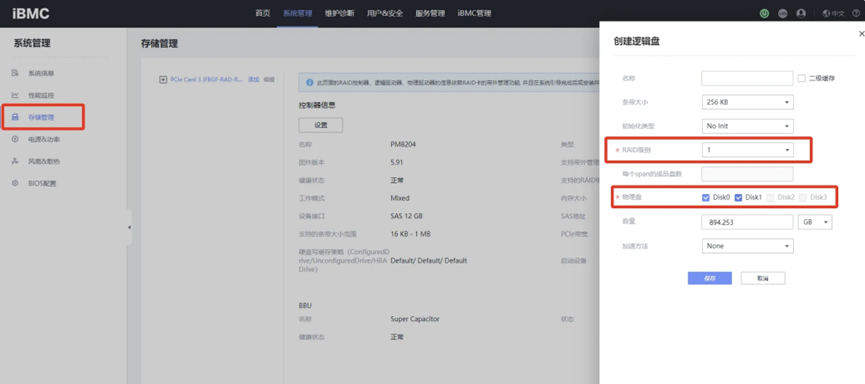Click the green power status icon
Image resolution: width=865 pixels, height=384 pixels.
coord(764,14)
